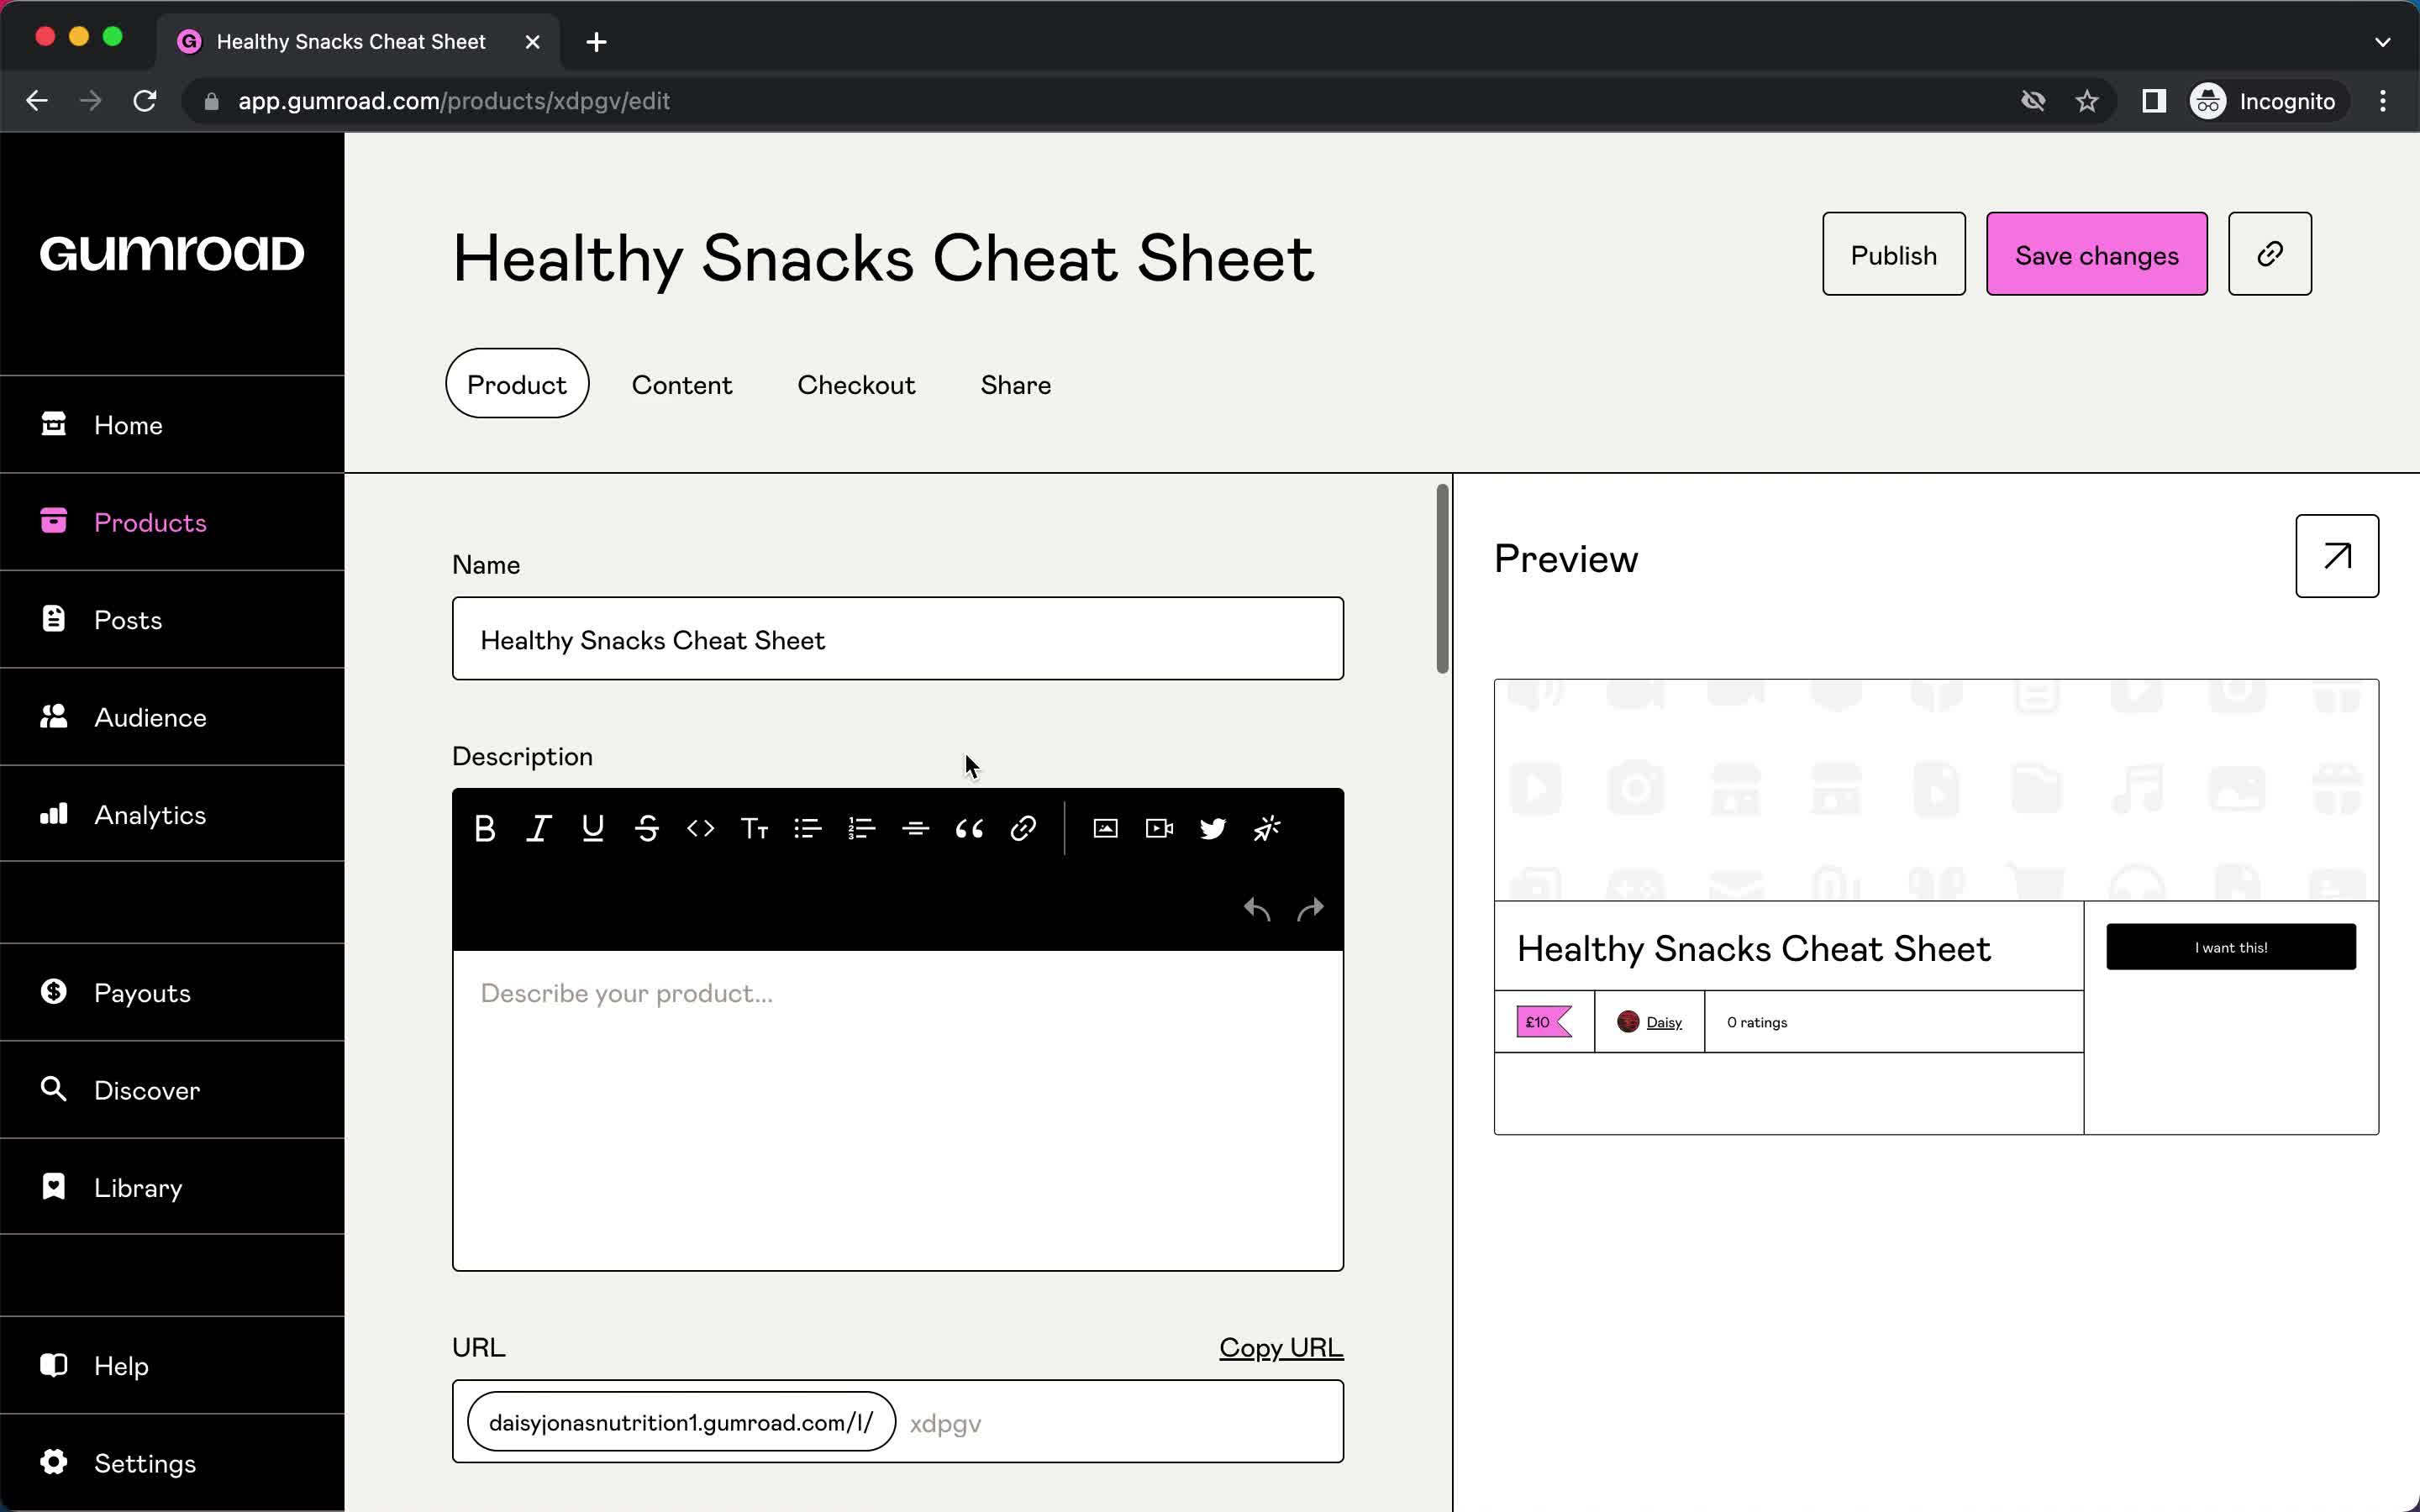Go to Home in the sidebar
Viewport: 2420px width, 1512px height.
(x=172, y=425)
